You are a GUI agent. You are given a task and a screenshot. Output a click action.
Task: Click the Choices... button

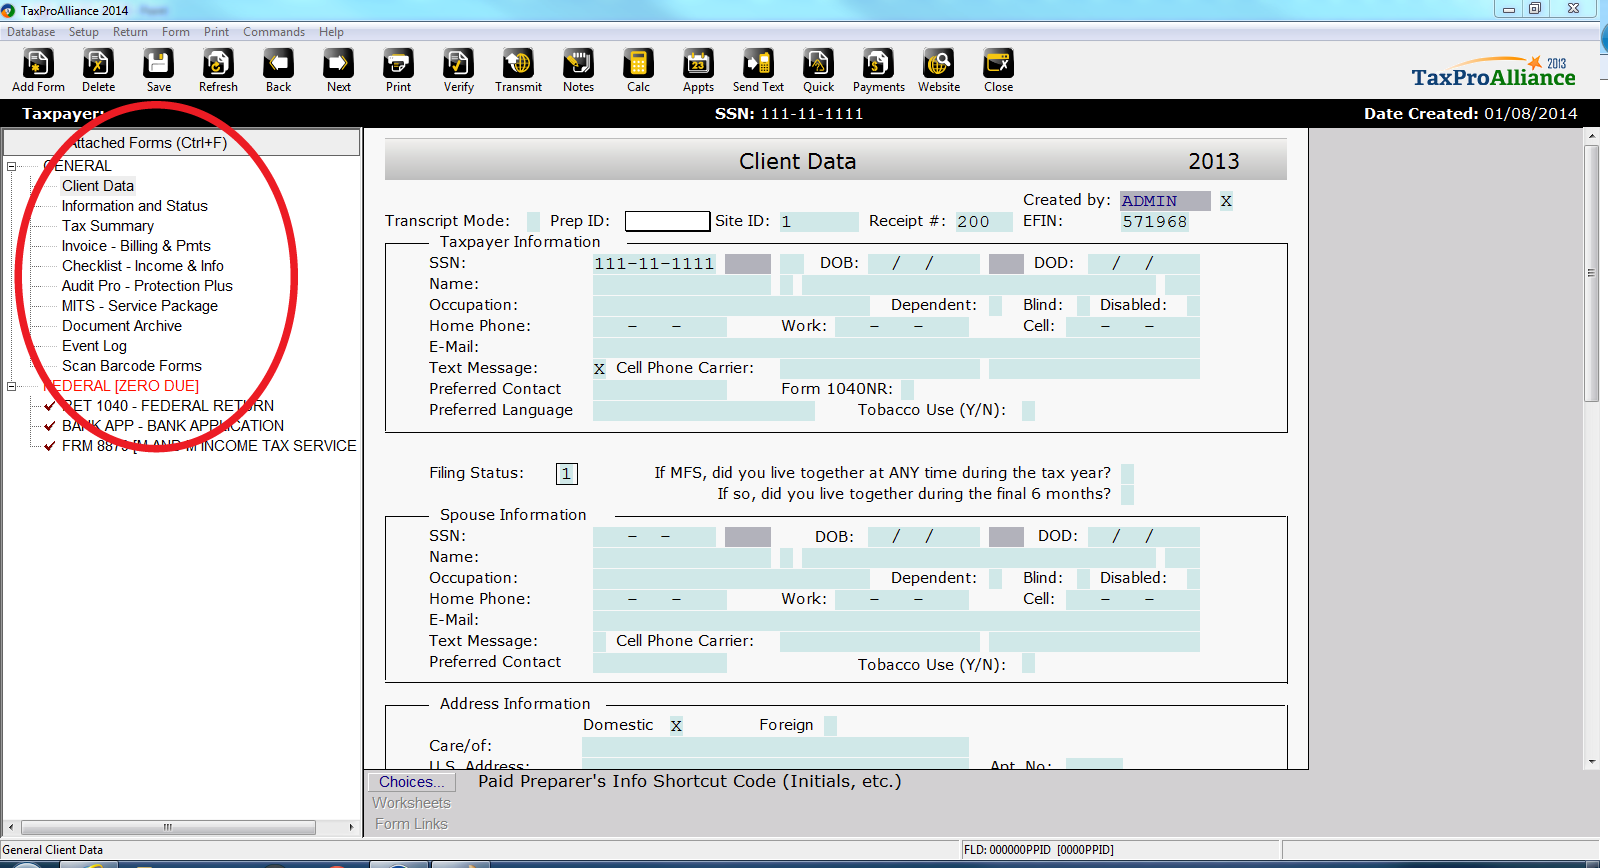click(412, 782)
